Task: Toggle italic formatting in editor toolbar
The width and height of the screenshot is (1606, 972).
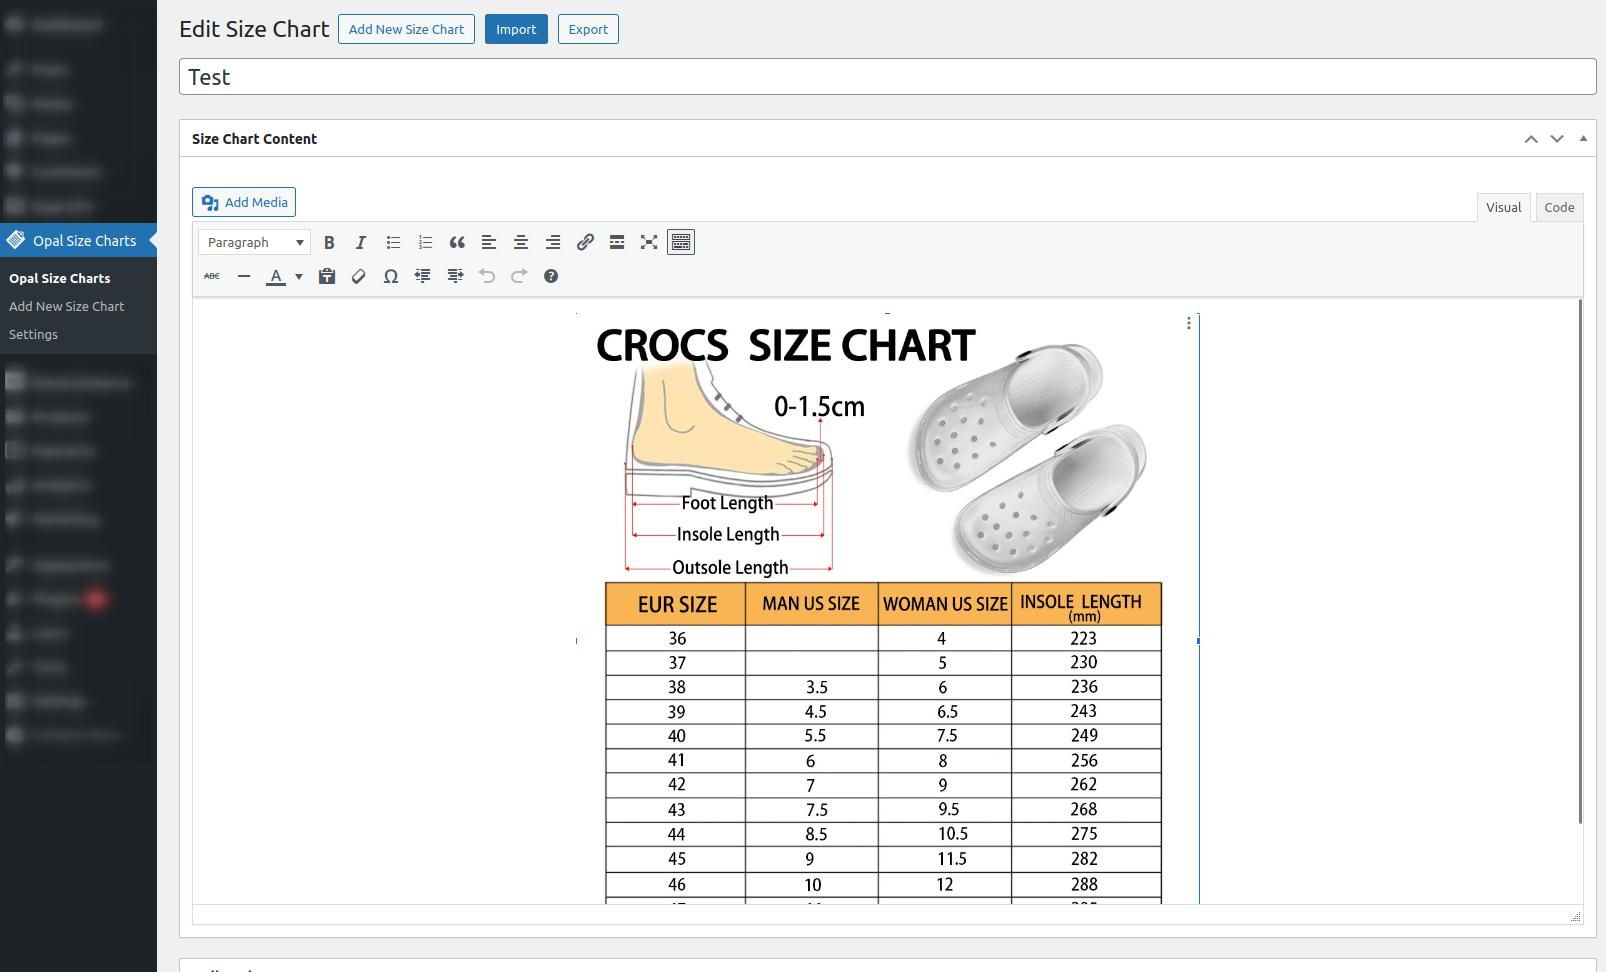Action: [361, 242]
